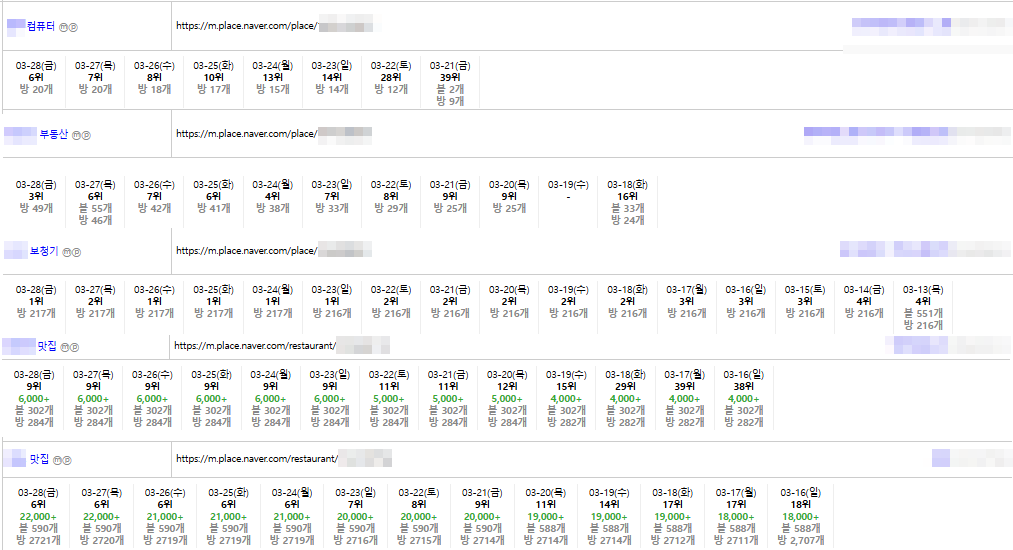Screen dimensions: 1013x550
Task: Select the ⓟ icon beside 보청기
Action: coord(76,253)
